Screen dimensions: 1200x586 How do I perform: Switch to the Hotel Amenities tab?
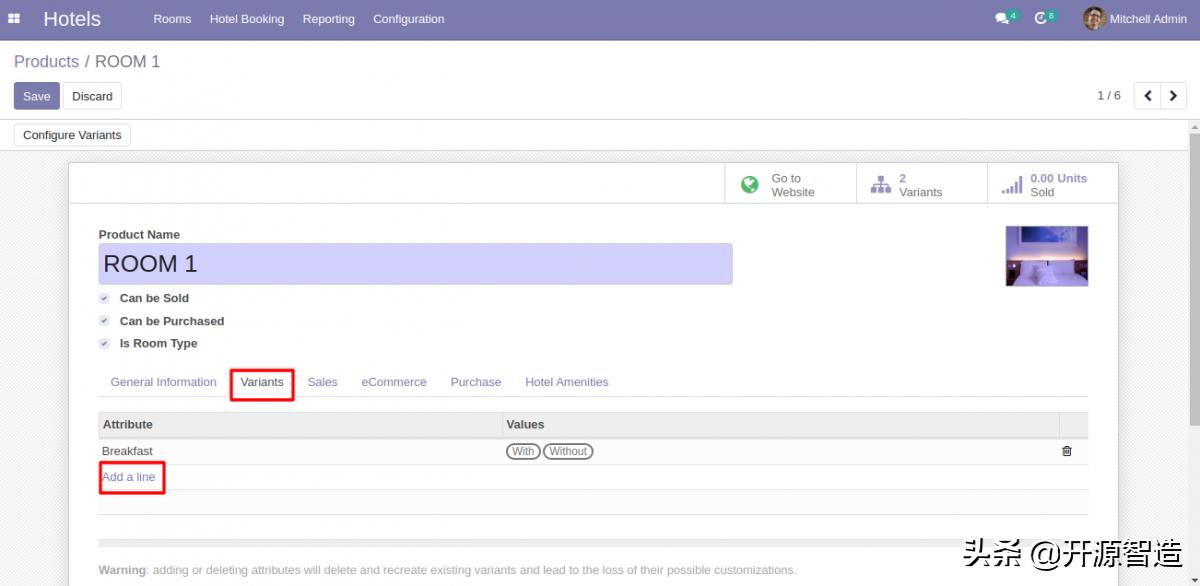coord(566,382)
